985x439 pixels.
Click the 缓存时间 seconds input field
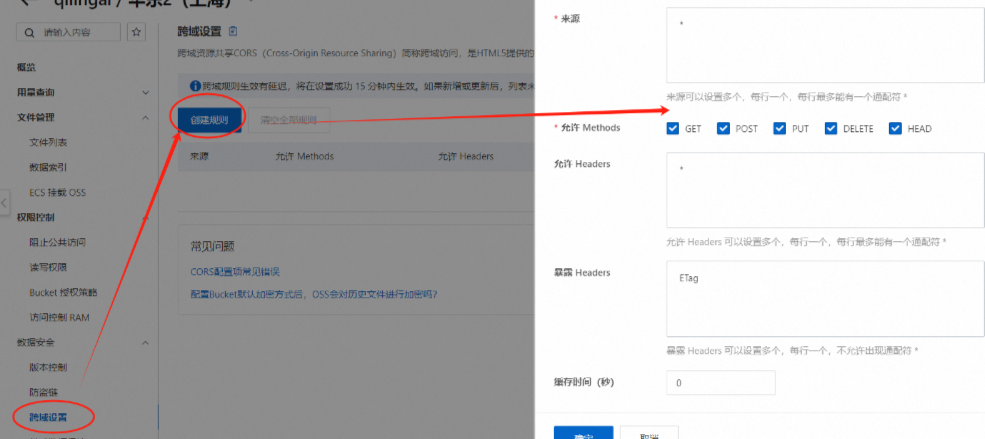(x=720, y=383)
